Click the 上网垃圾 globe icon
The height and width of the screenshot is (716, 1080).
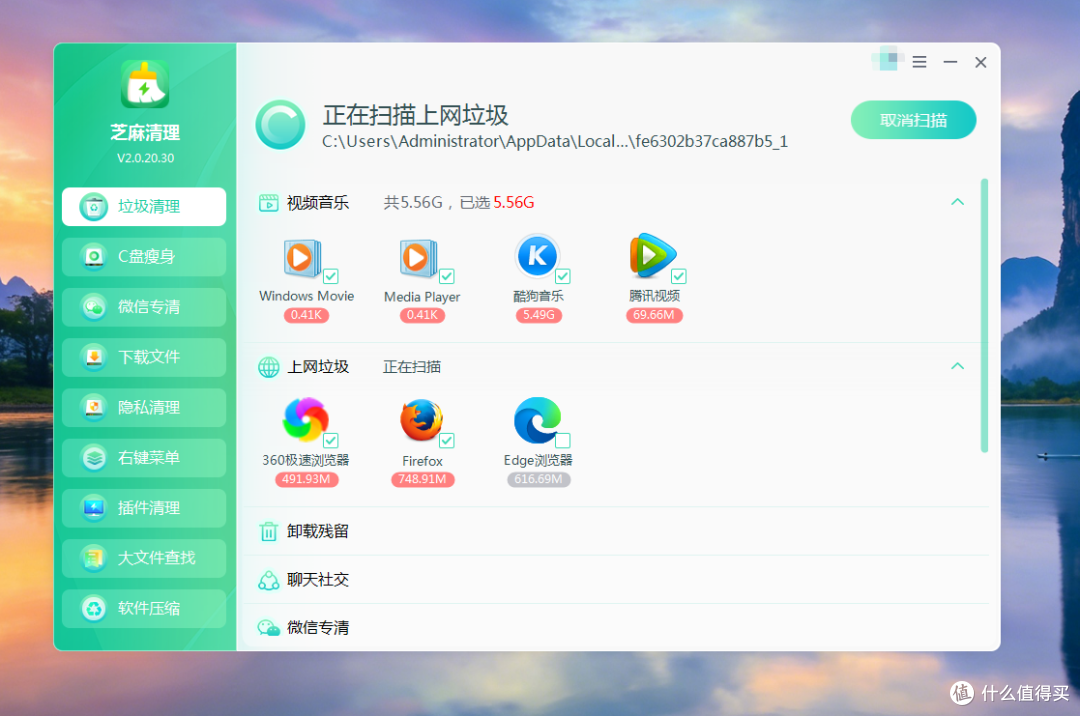point(269,367)
